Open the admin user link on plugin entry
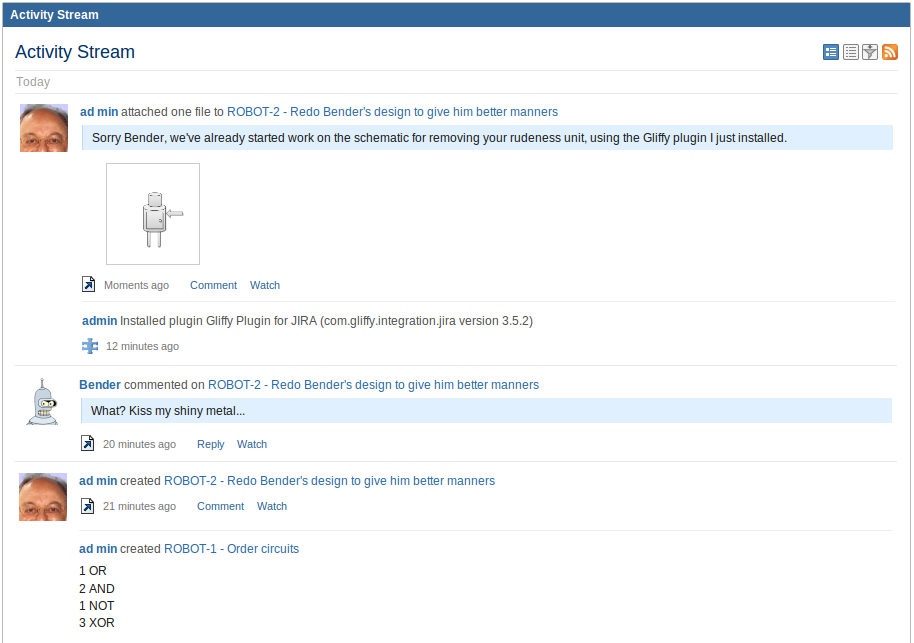Viewport: 914px width, 643px height. pyautogui.click(x=99, y=321)
